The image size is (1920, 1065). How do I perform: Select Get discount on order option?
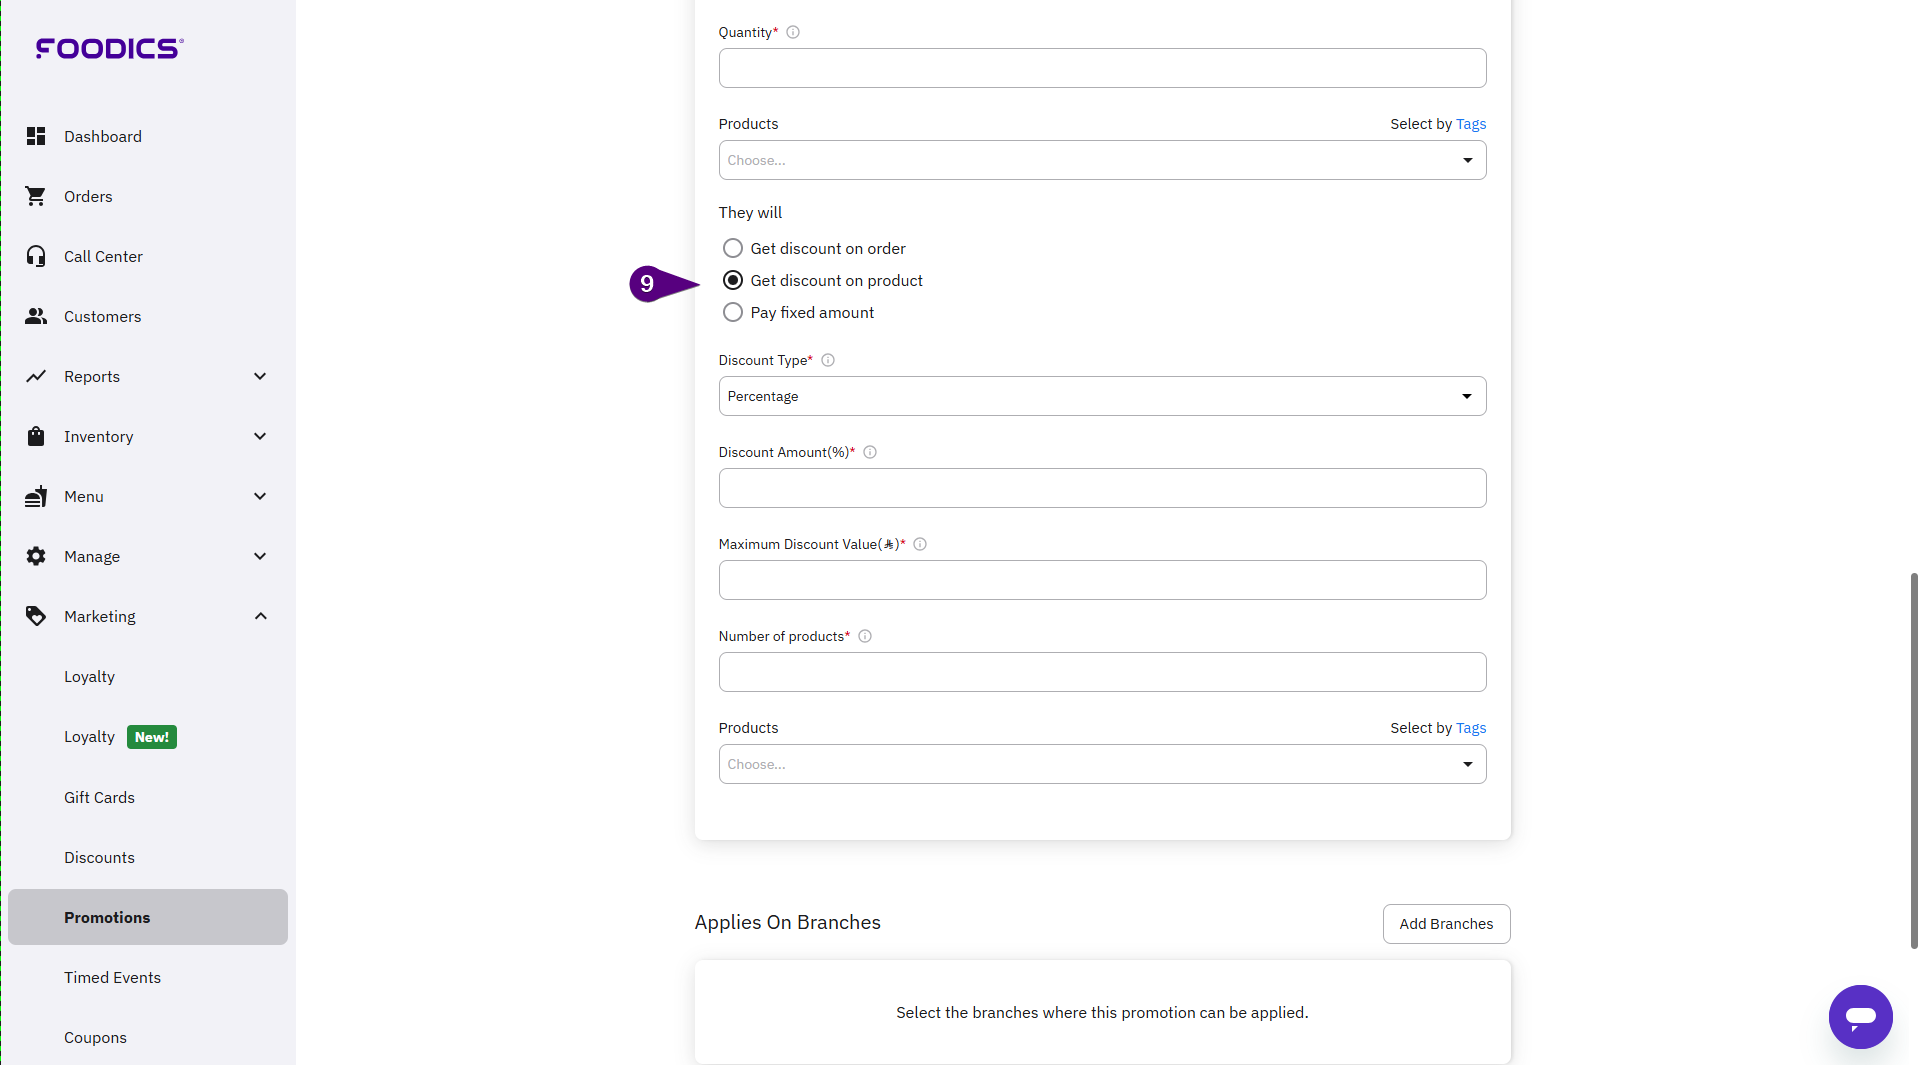(x=733, y=248)
